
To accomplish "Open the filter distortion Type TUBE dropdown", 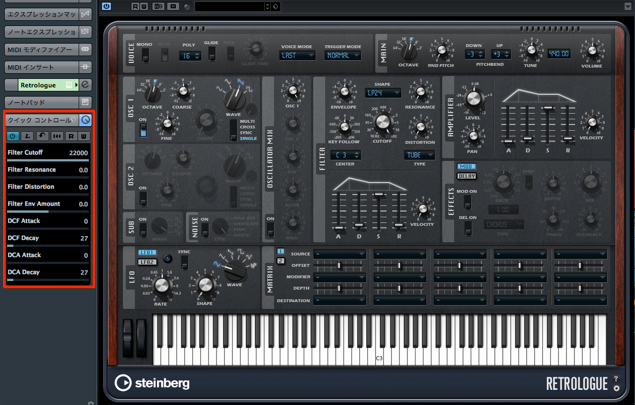I will click(x=419, y=155).
